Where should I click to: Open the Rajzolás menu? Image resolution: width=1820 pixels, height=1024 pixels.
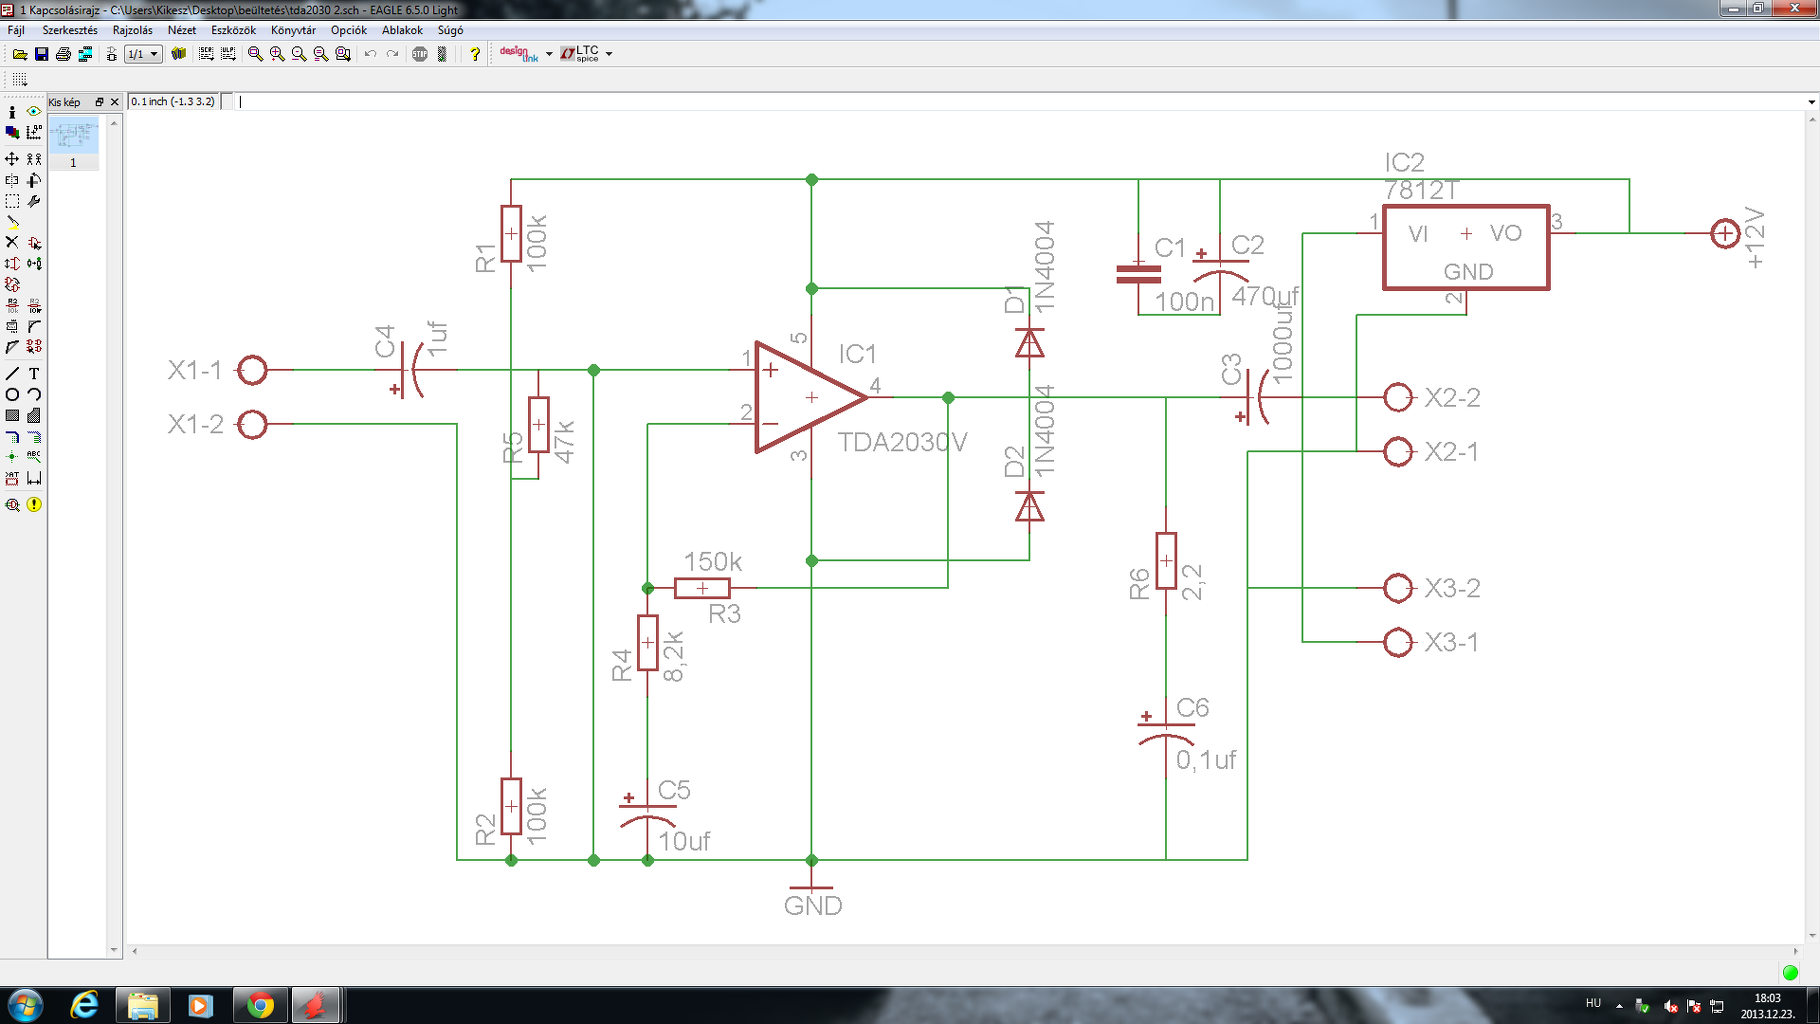(x=133, y=30)
